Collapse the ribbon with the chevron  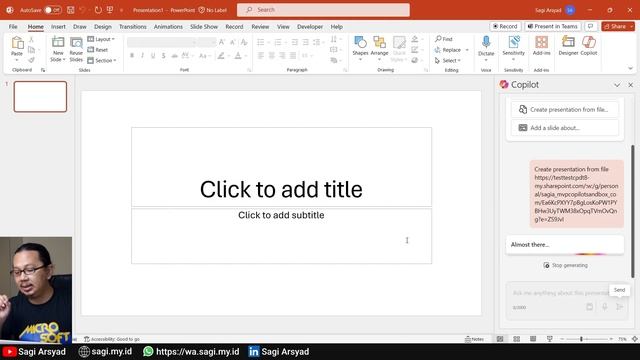[630, 68]
